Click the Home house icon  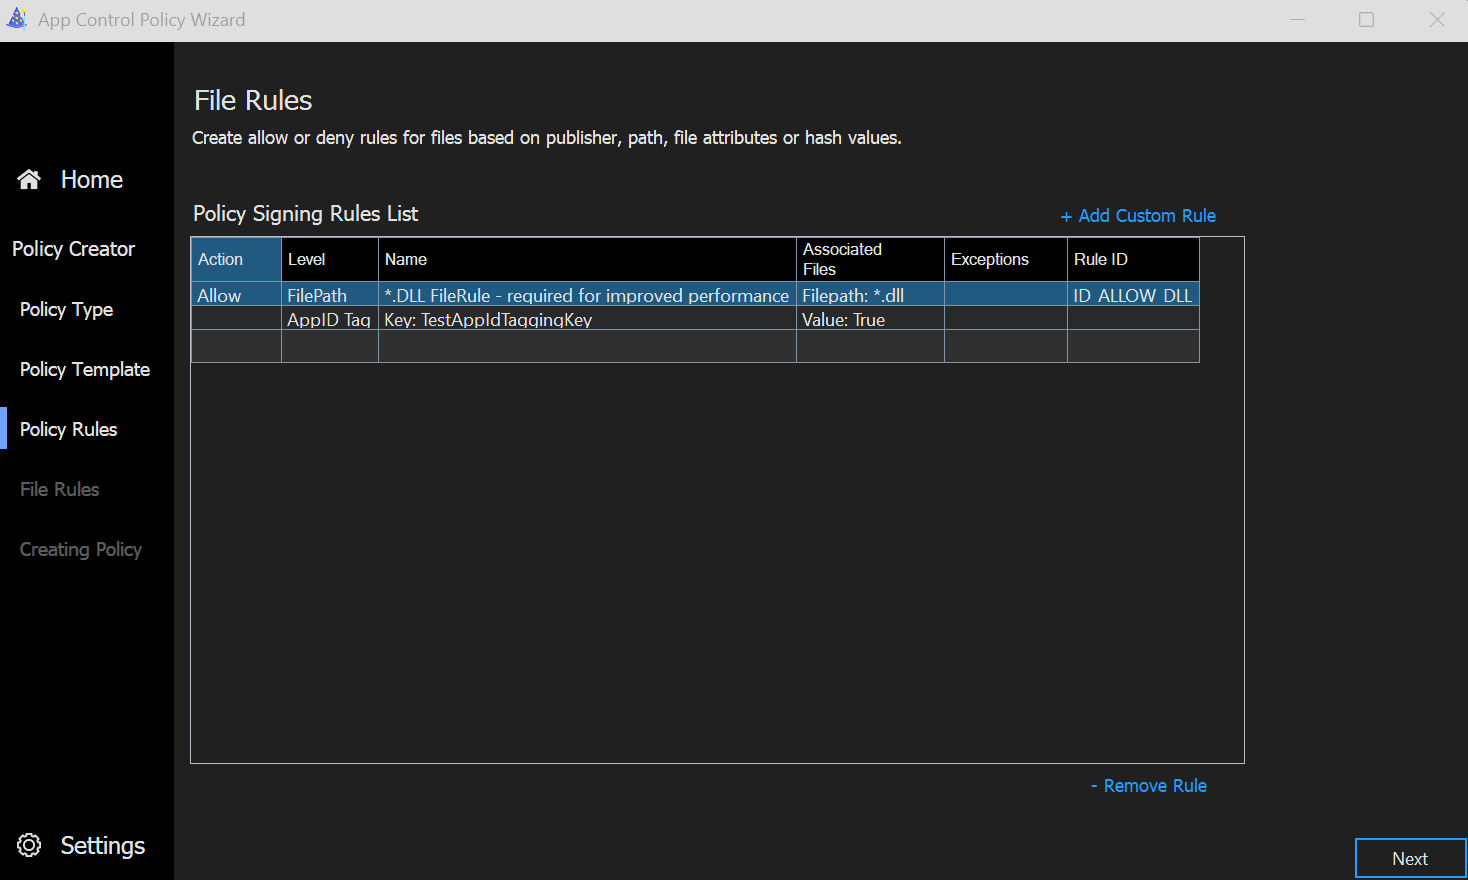pyautogui.click(x=29, y=180)
